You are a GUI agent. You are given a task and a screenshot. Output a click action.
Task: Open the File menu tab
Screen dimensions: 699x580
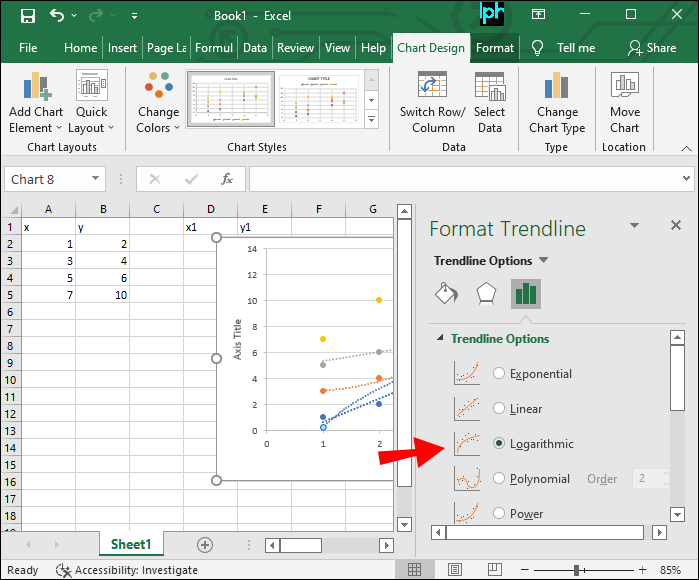click(x=28, y=47)
